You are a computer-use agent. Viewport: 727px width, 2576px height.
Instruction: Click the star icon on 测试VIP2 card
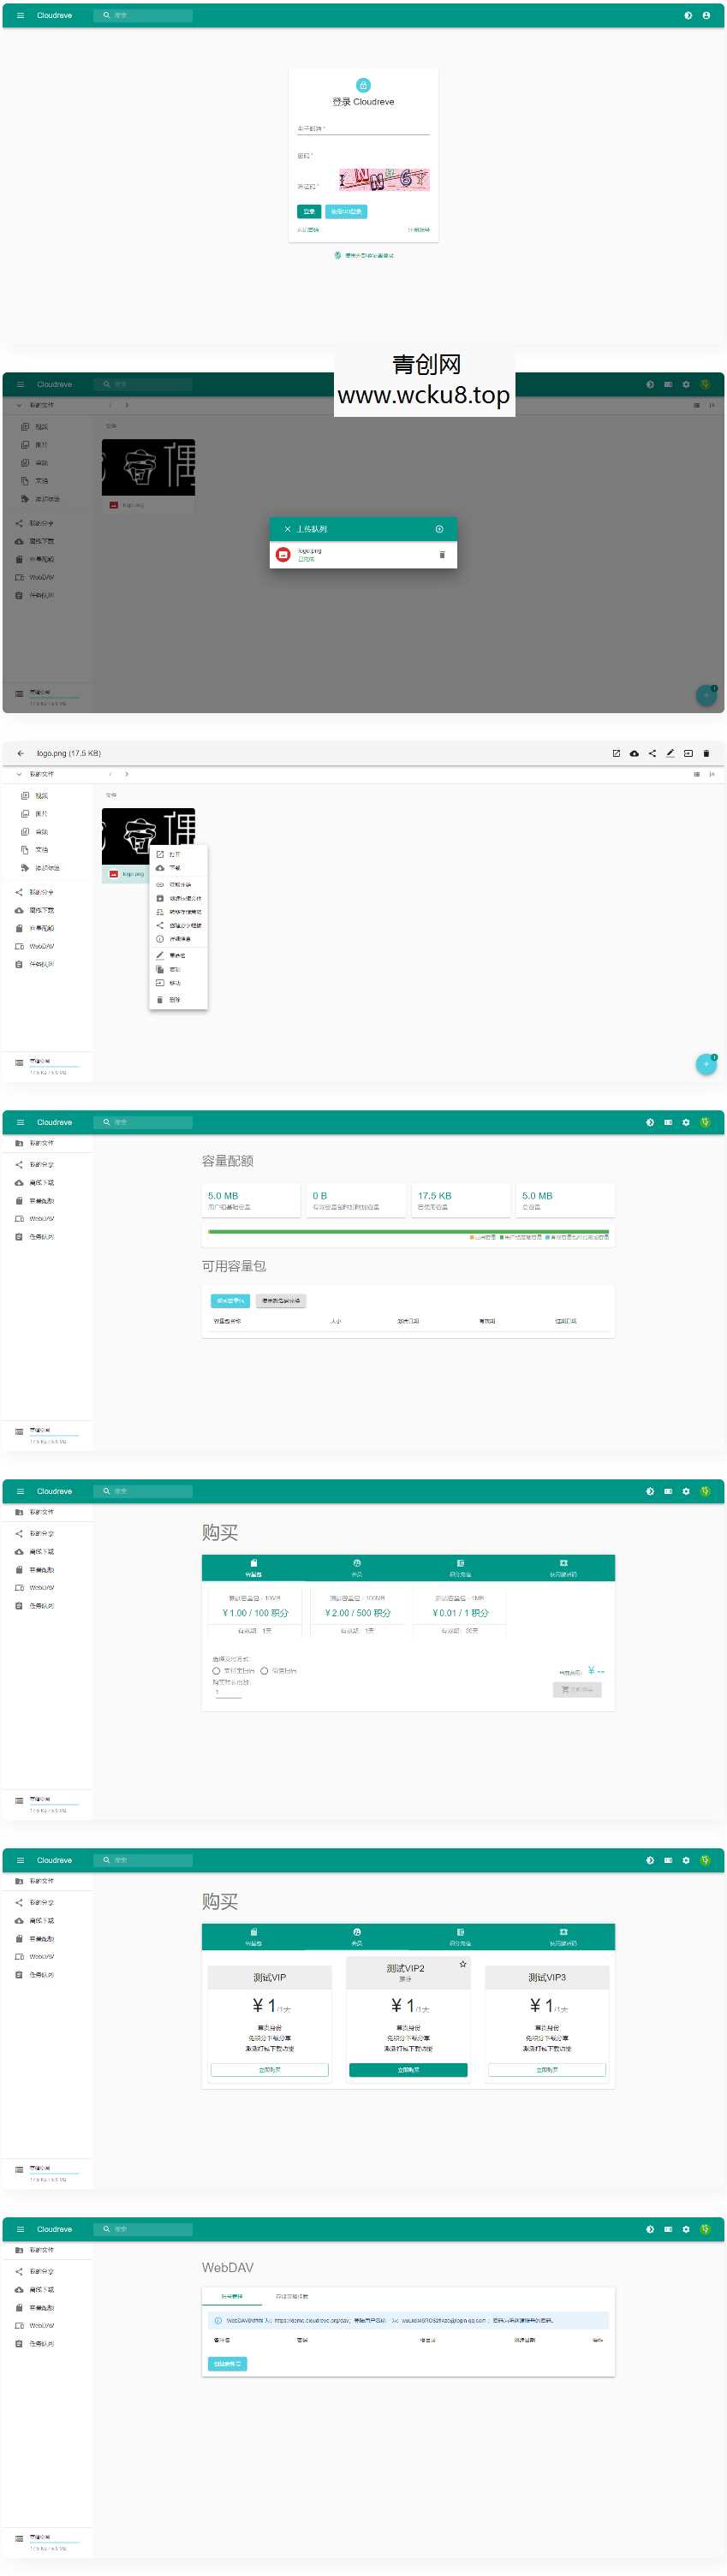pyautogui.click(x=463, y=1963)
